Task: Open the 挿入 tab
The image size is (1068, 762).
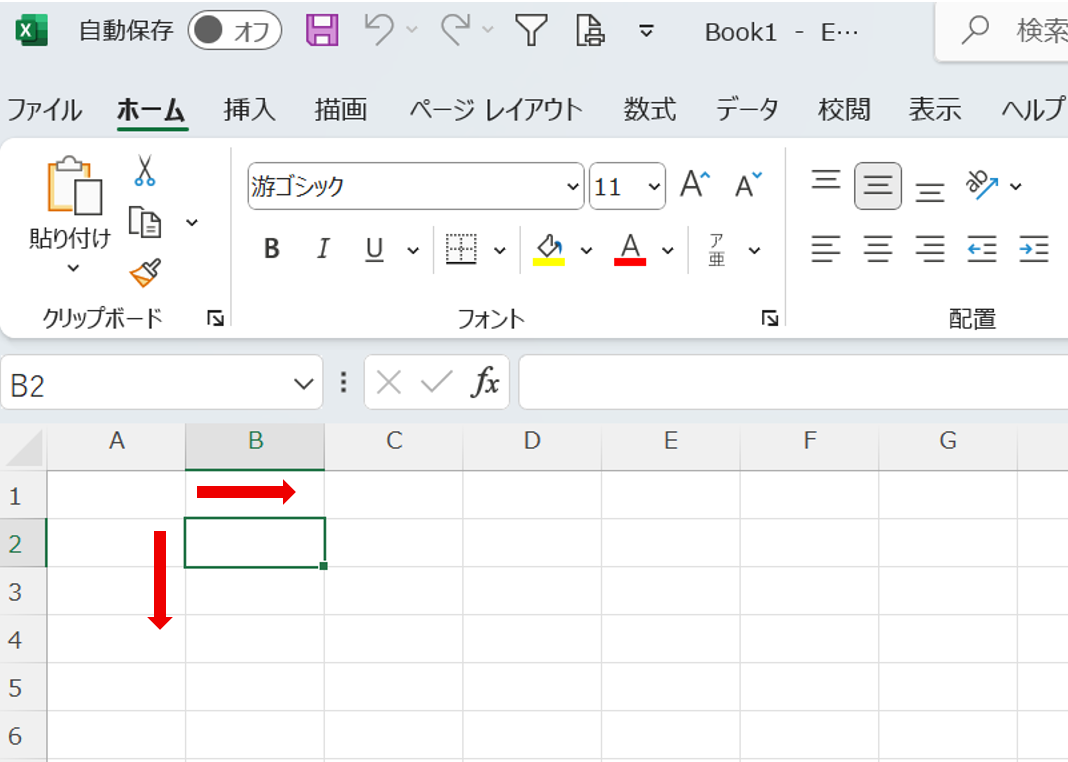Action: (x=249, y=109)
